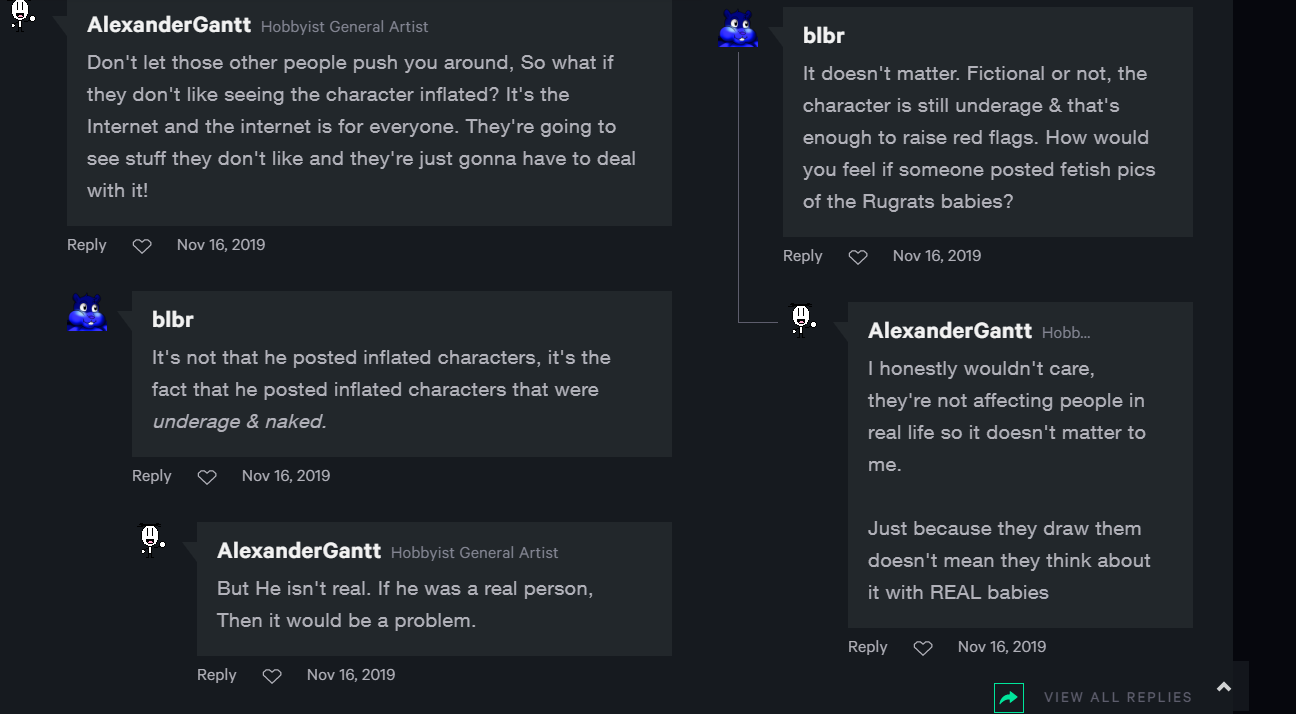The height and width of the screenshot is (714, 1296).
Task: Open AlexanderGantt's profile from top comment
Action: [169, 25]
